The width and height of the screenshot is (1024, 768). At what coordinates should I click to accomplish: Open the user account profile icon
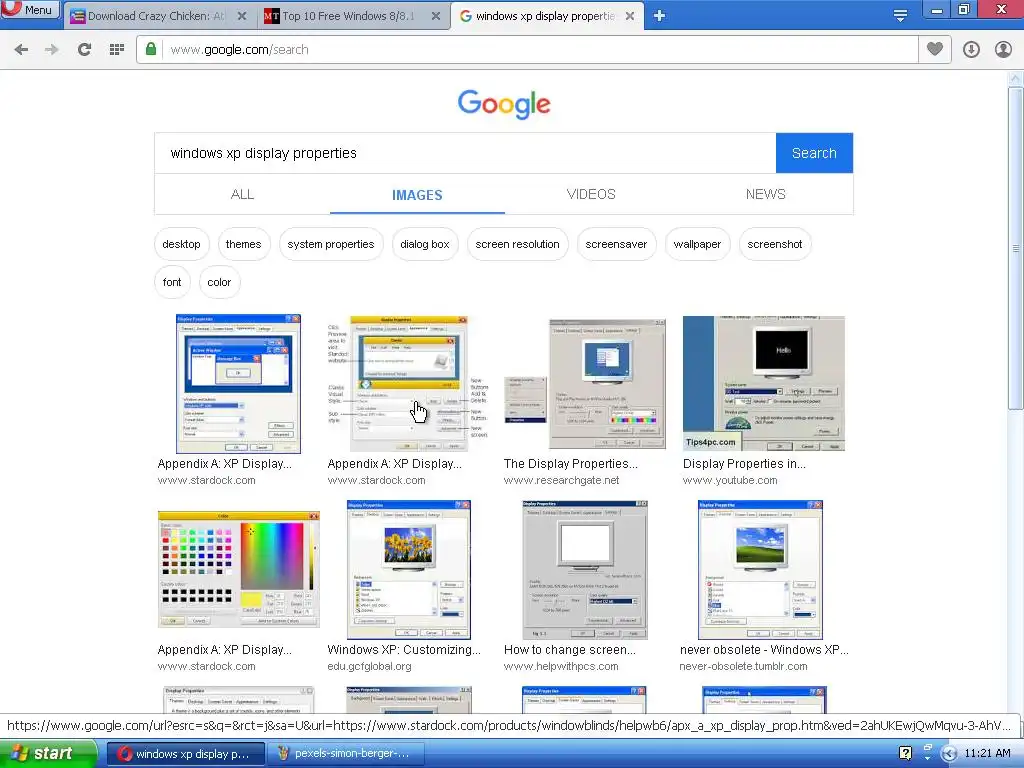tap(1003, 50)
